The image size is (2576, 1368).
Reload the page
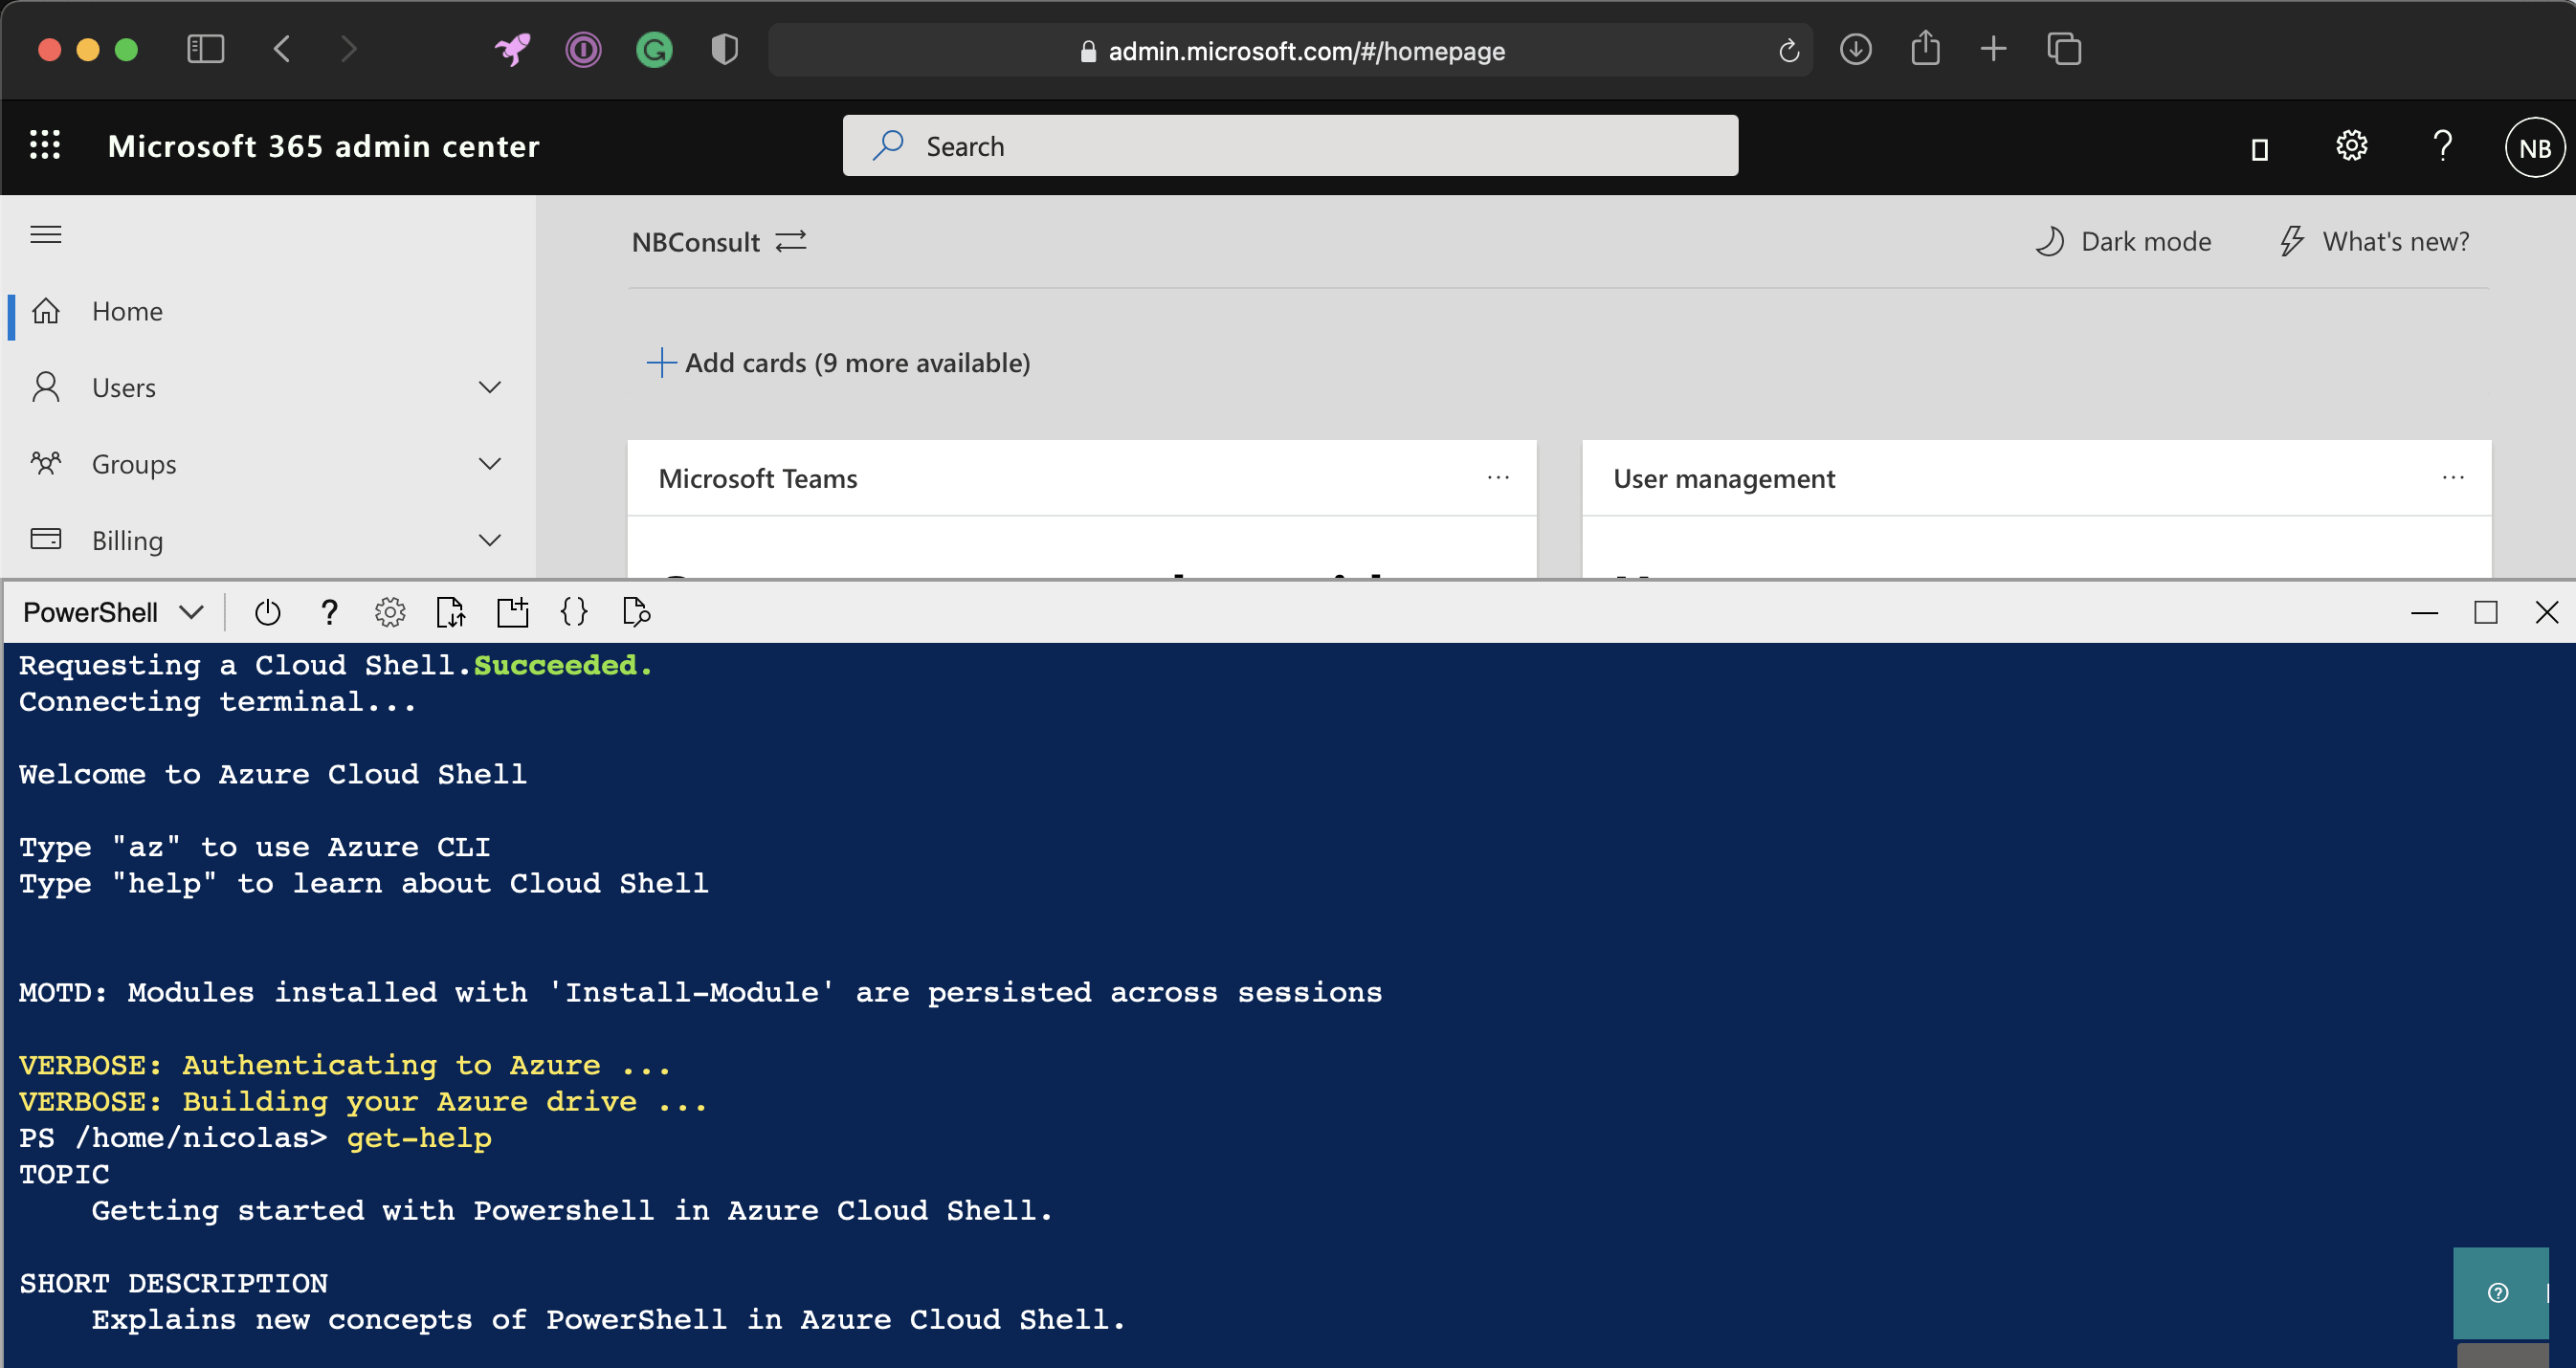point(1789,50)
